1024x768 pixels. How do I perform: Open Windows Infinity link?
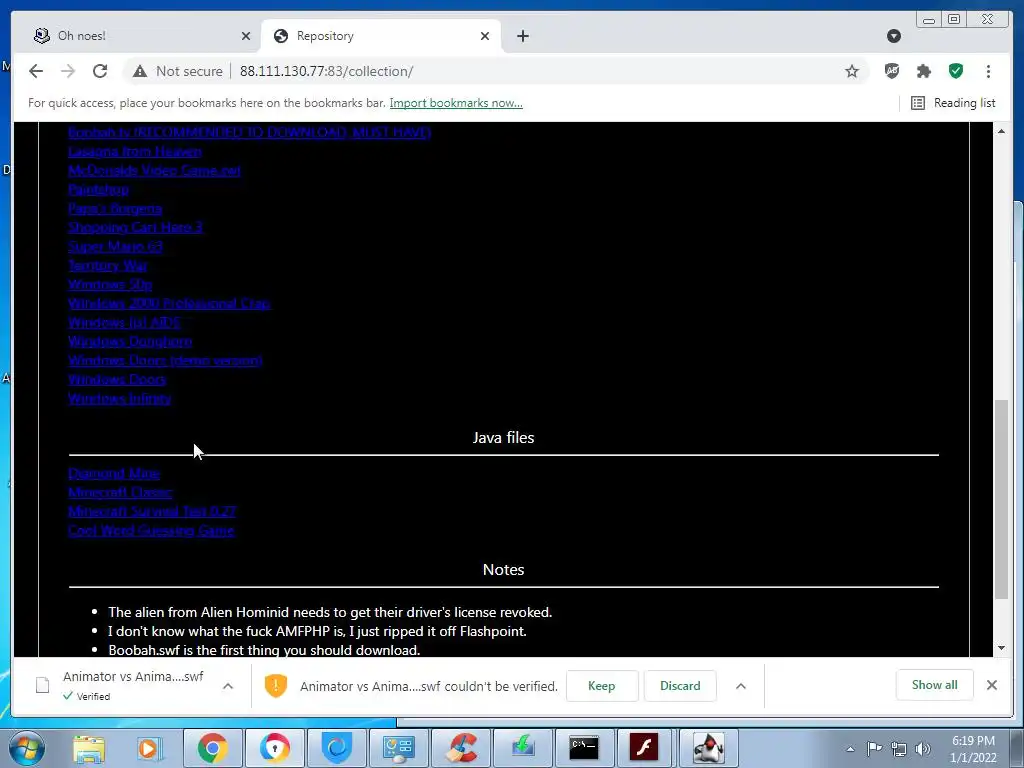point(120,398)
